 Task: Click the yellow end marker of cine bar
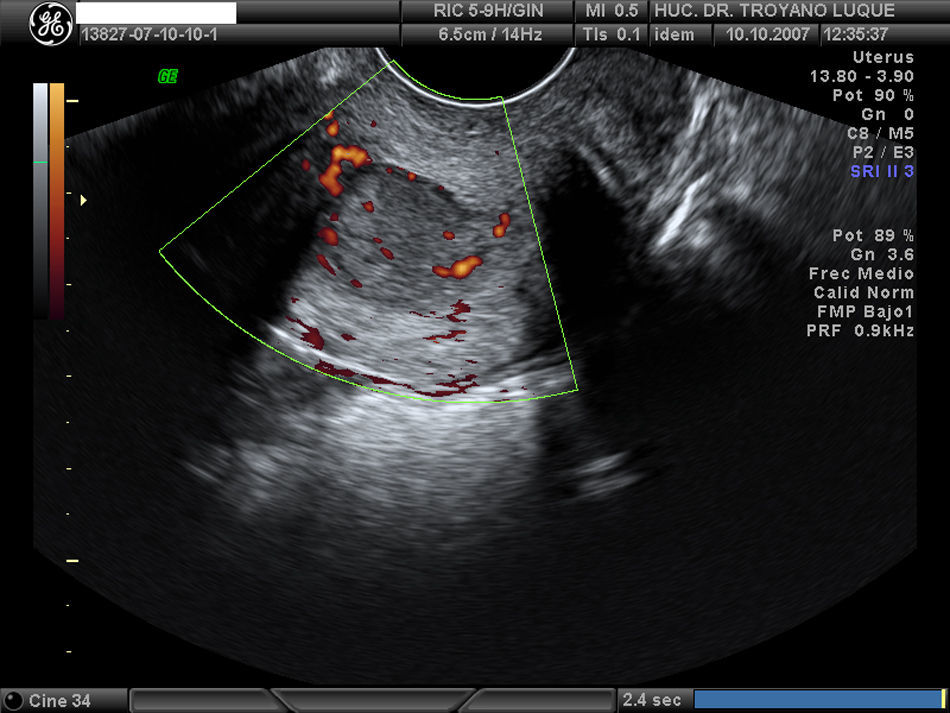pyautogui.click(x=943, y=699)
